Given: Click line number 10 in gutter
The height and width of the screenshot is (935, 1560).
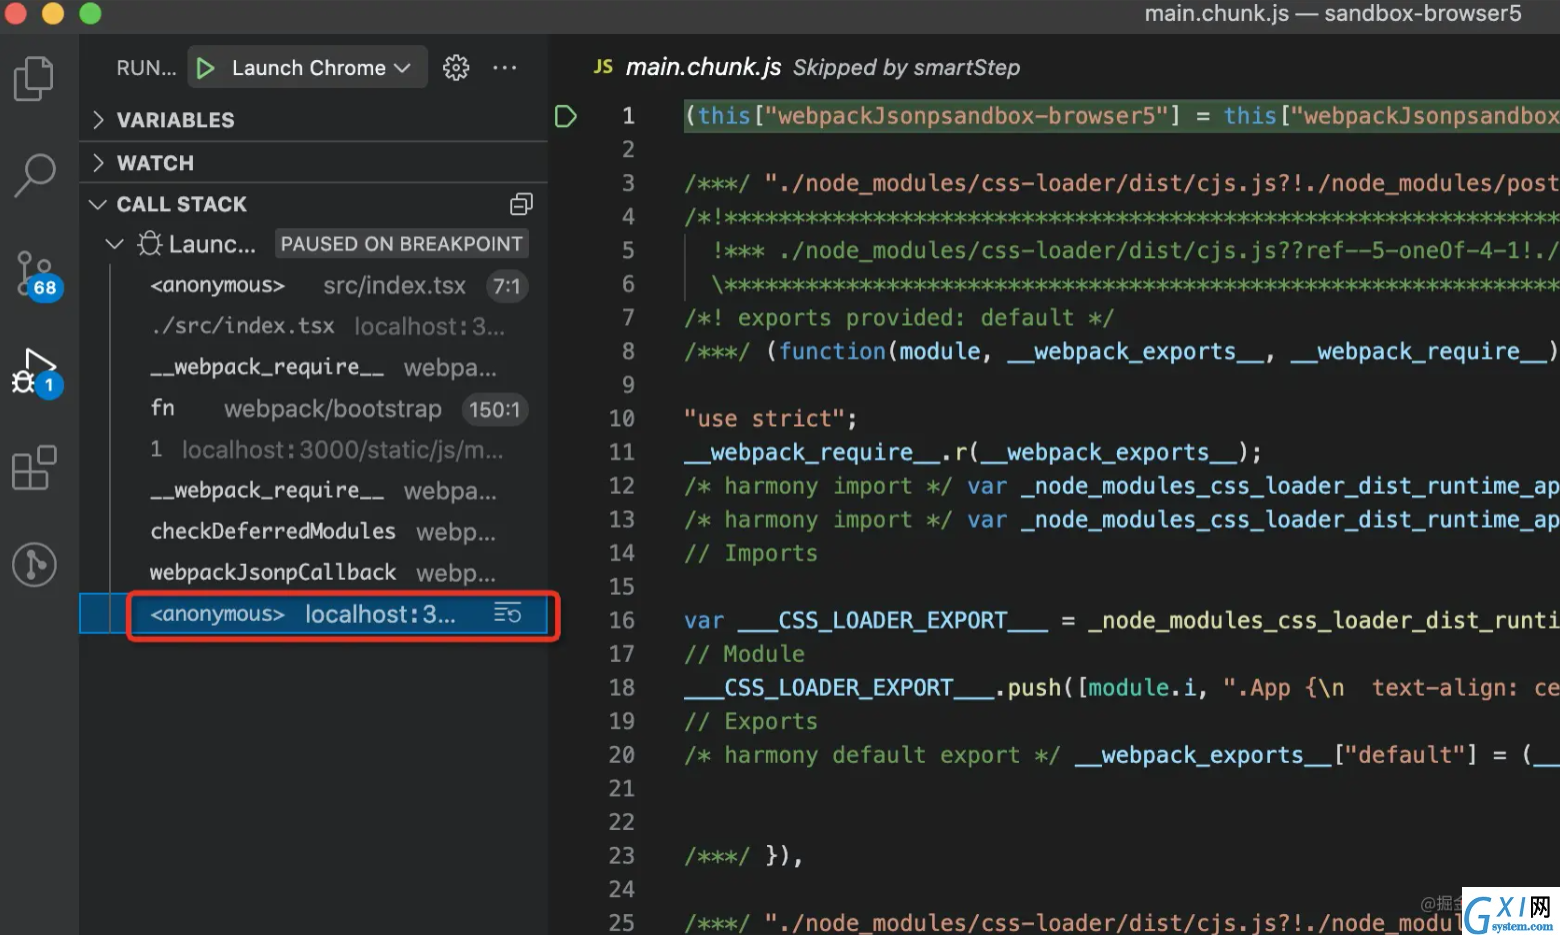Looking at the screenshot, I should click(622, 418).
